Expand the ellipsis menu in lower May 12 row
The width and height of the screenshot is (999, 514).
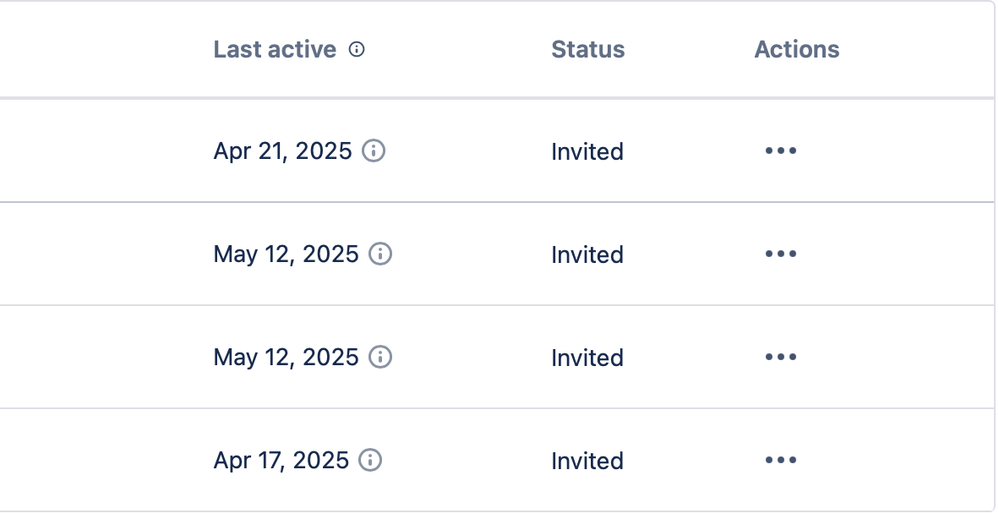coord(780,357)
